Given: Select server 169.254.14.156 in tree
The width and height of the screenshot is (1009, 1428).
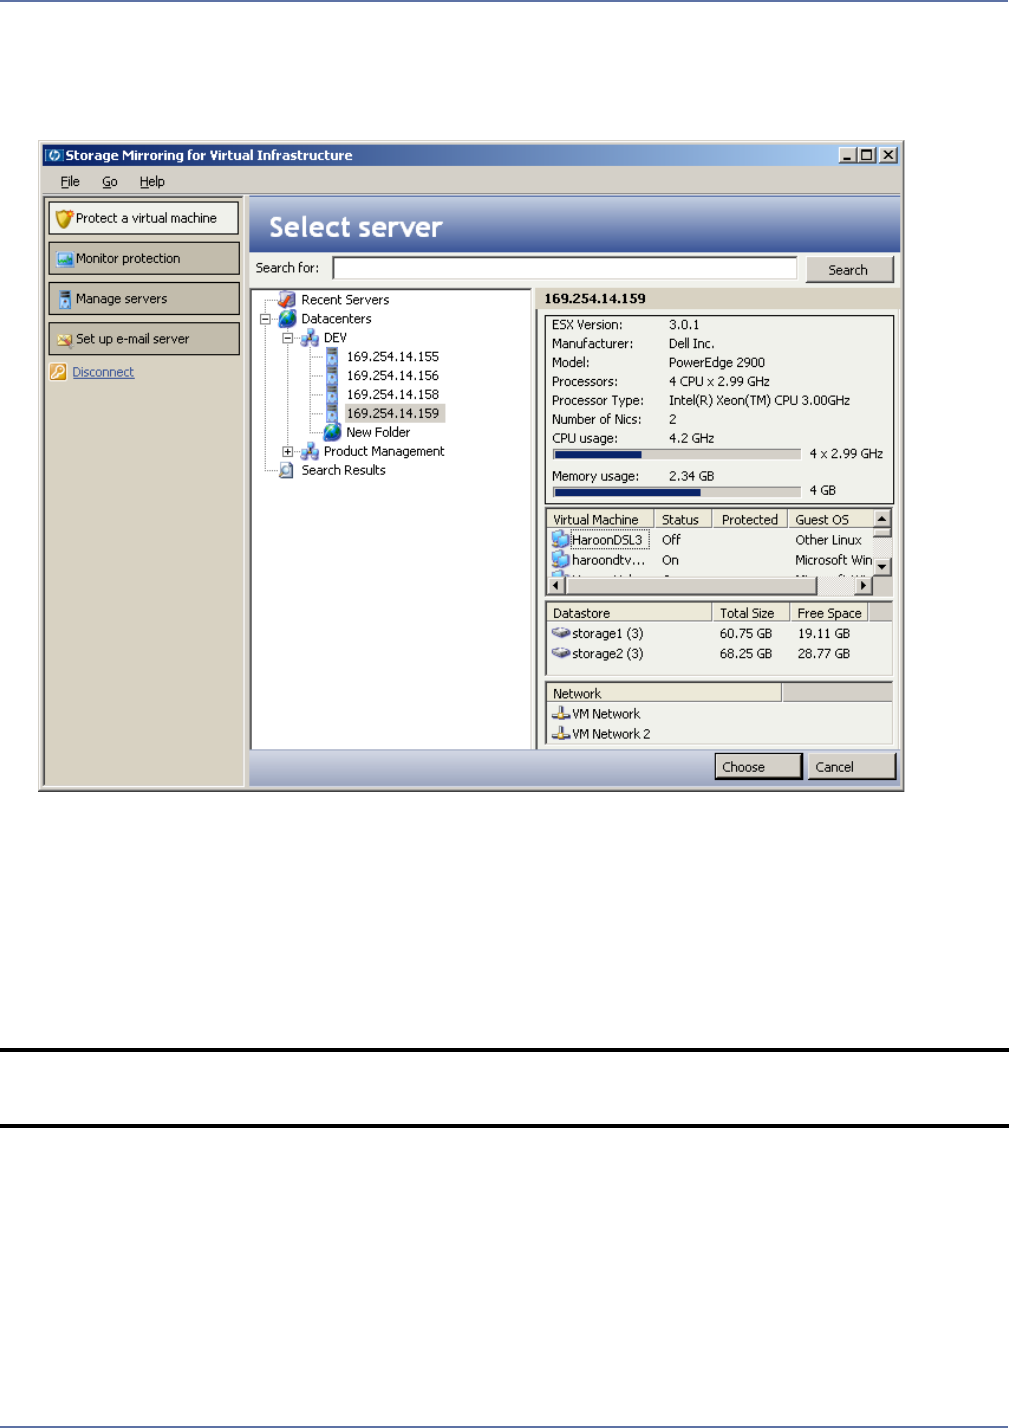Looking at the screenshot, I should [392, 376].
